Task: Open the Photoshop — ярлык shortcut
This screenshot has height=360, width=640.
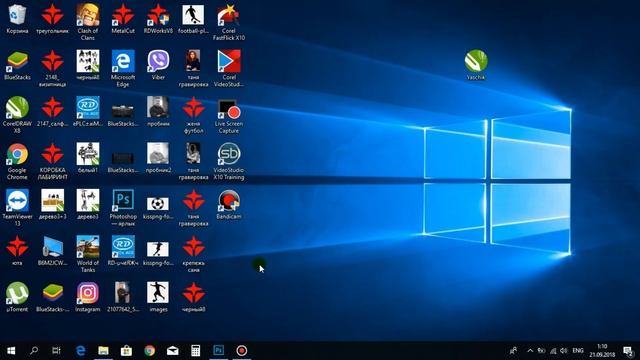Action: tap(123, 208)
